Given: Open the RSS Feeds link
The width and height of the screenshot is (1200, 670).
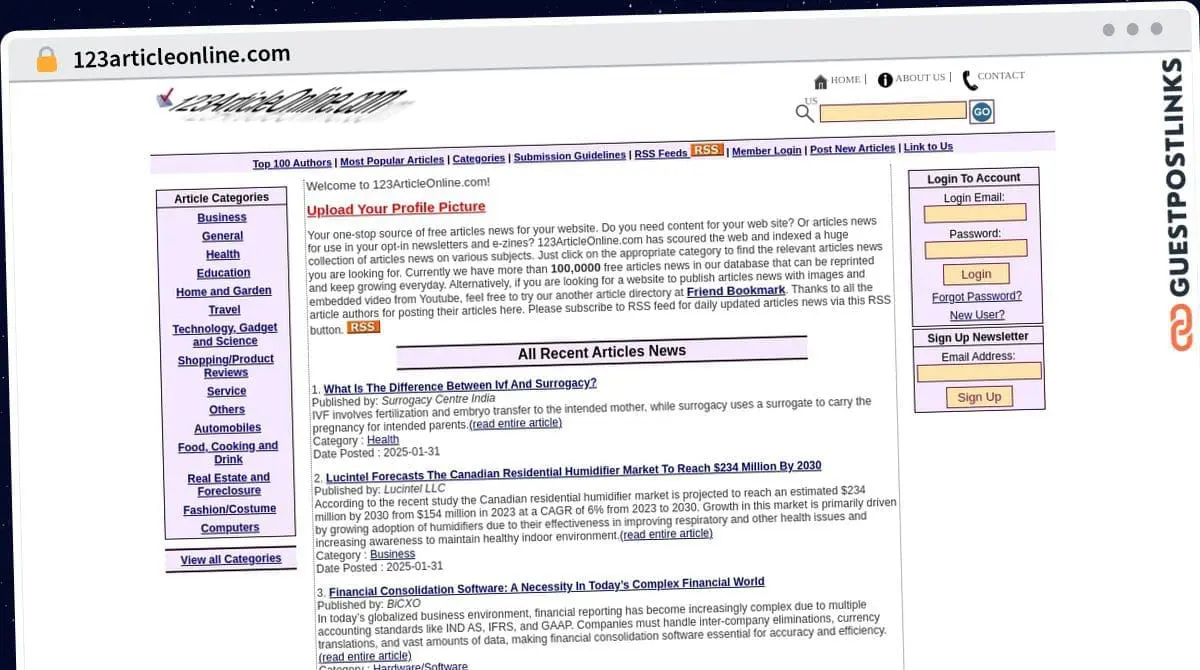Looking at the screenshot, I should (x=661, y=154).
